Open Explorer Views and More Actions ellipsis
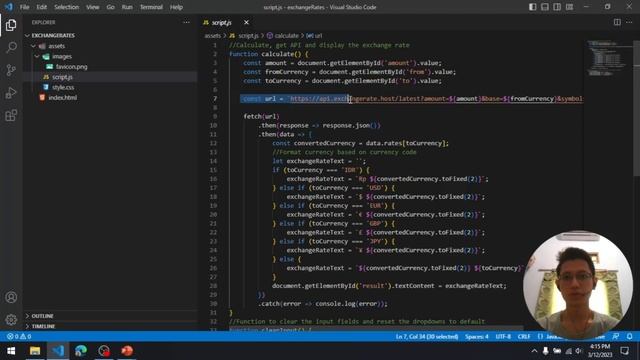The width and height of the screenshot is (640, 360). pos(186,22)
